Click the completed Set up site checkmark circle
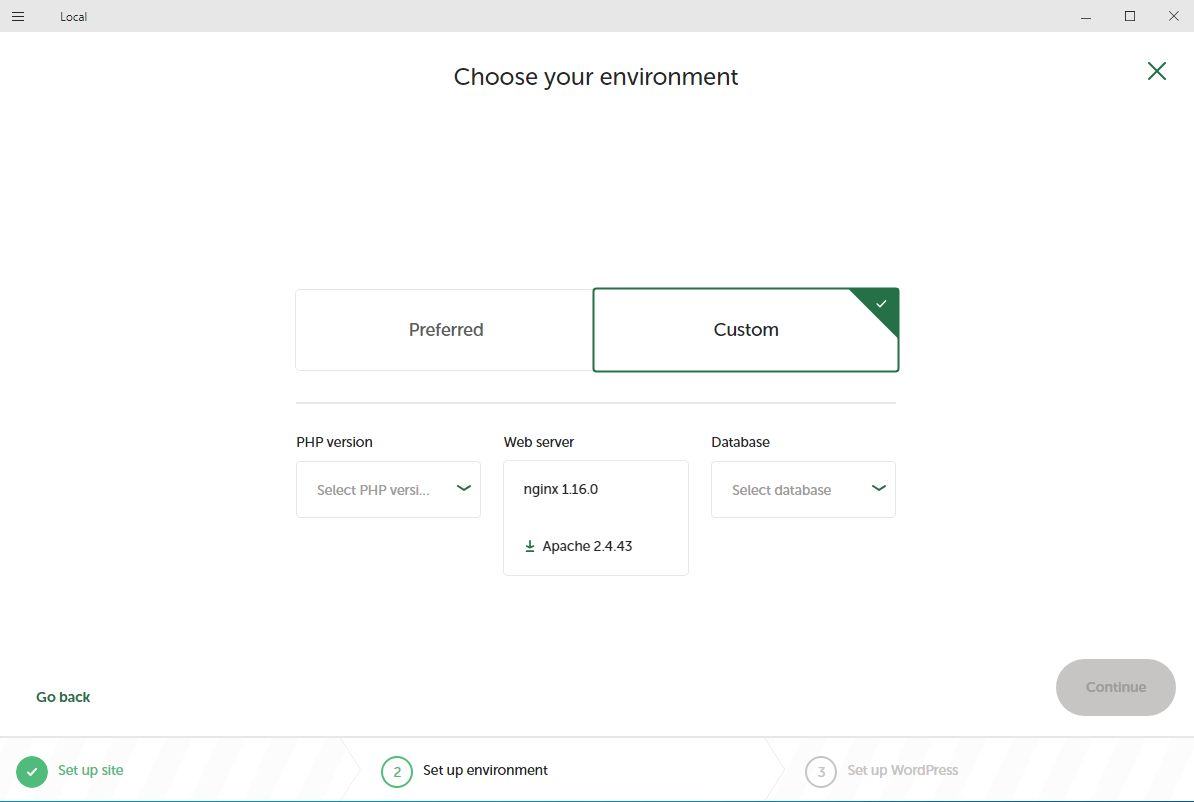 32,771
